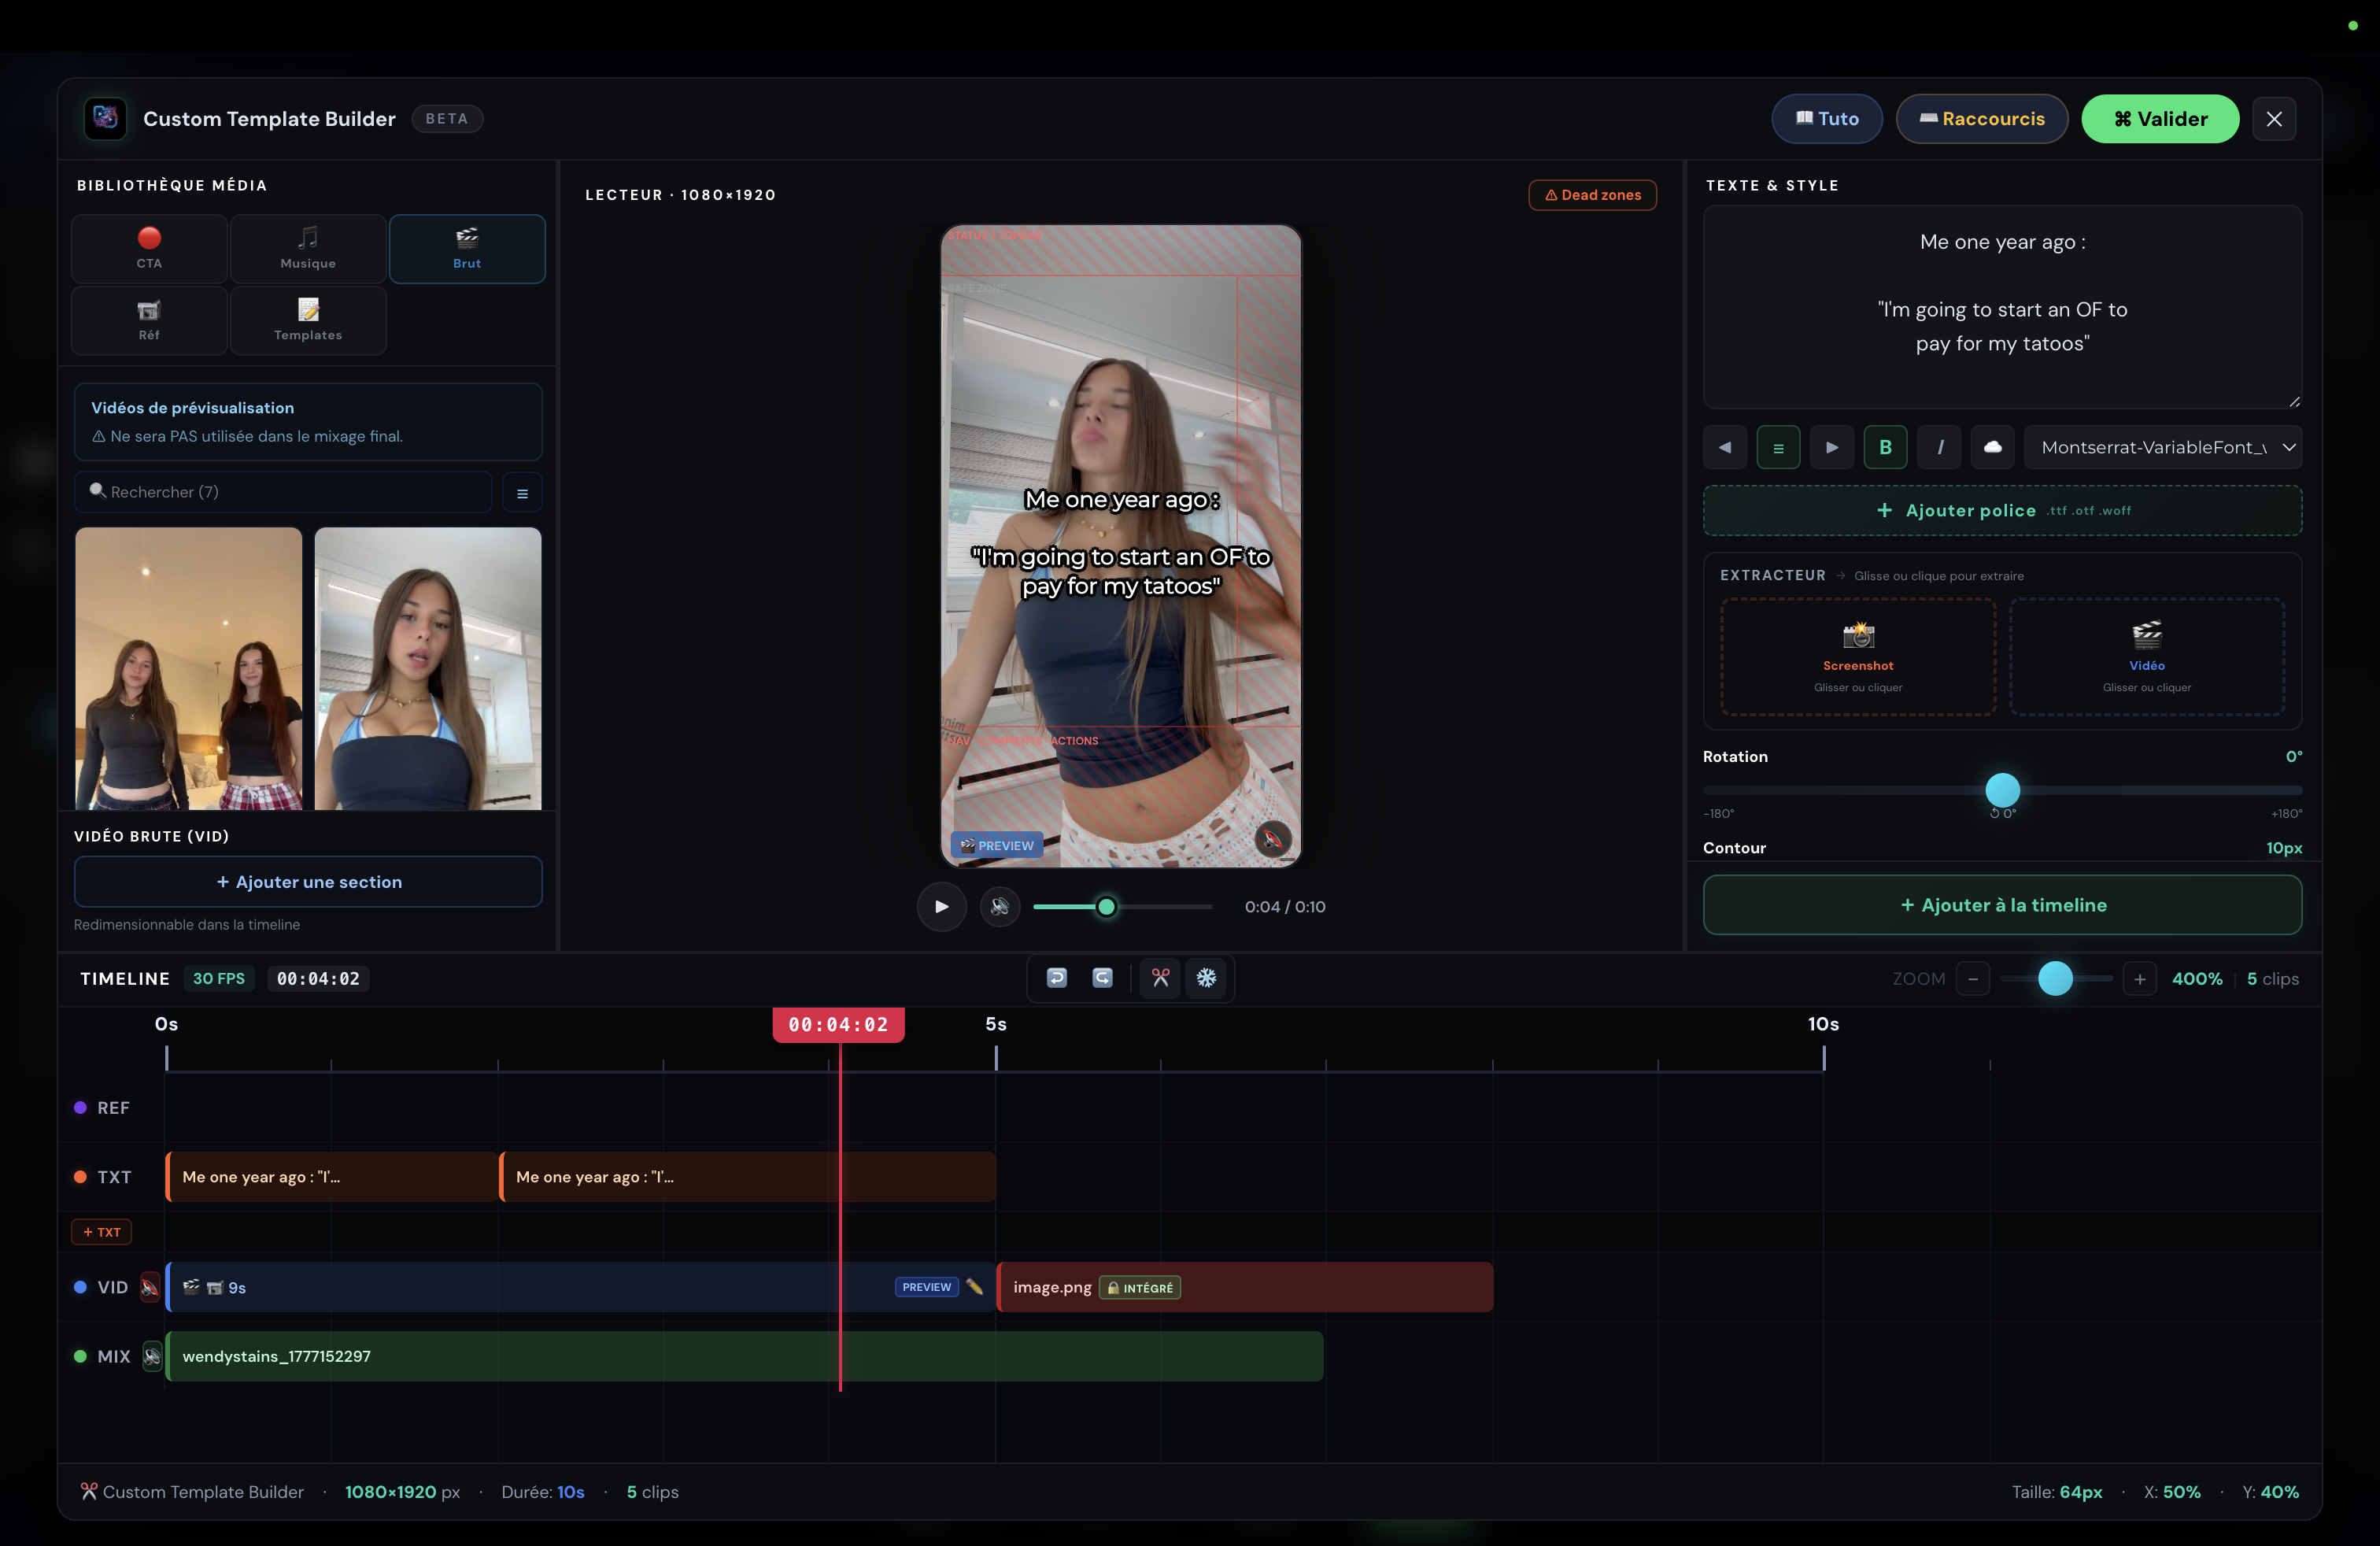Click Ajouter à la timeline button

[x=2002, y=905]
